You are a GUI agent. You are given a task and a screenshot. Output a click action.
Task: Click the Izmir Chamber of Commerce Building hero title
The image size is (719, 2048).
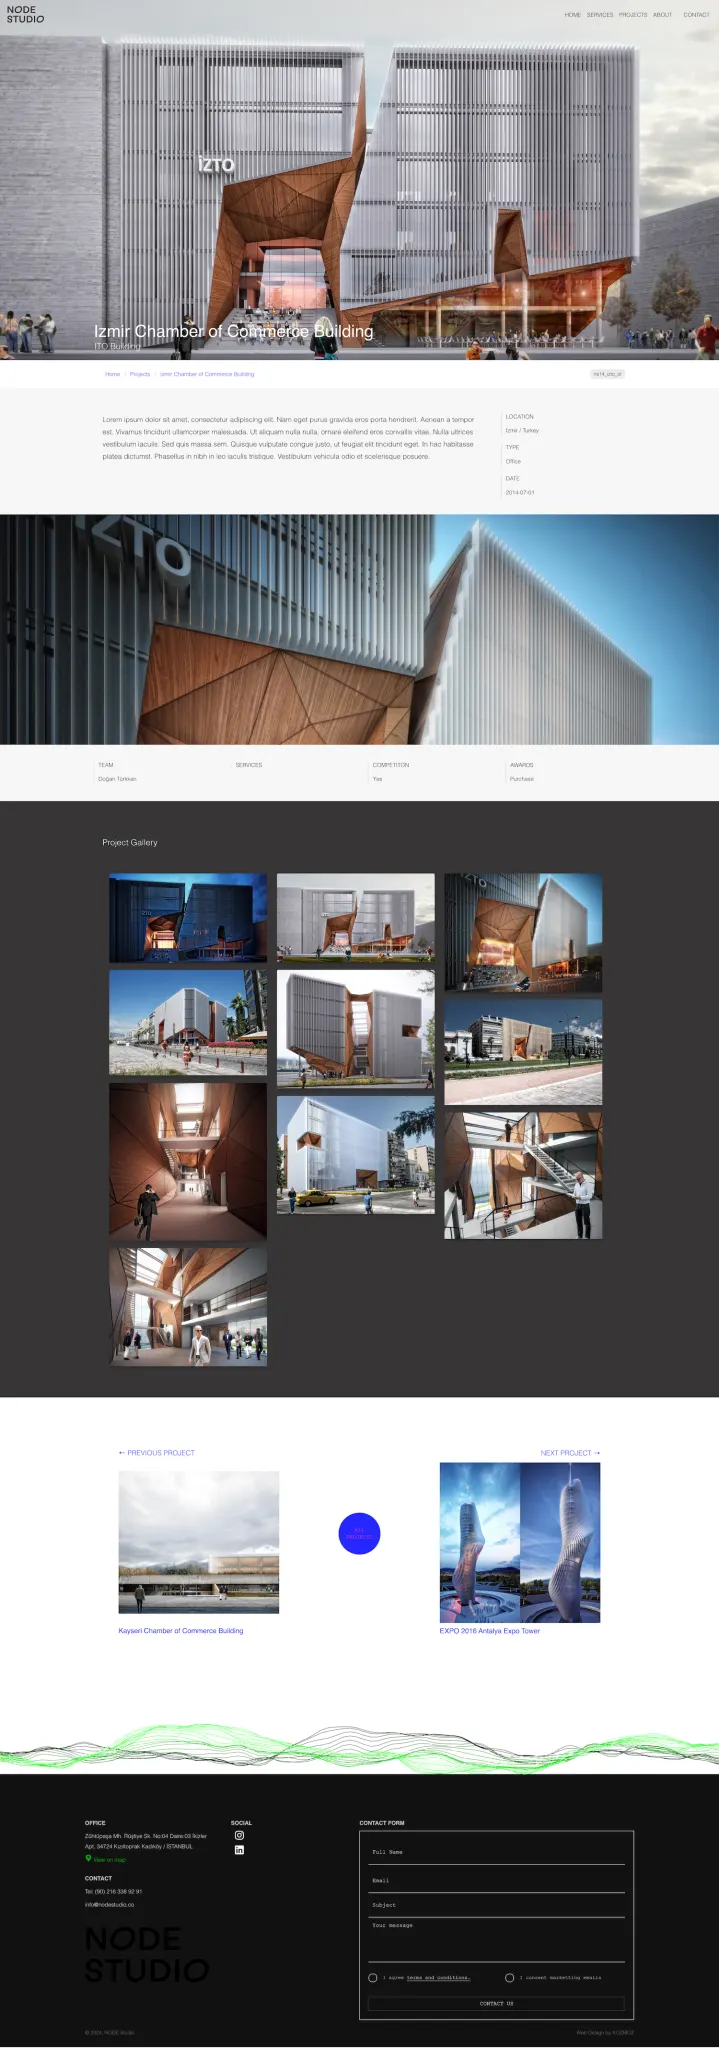[234, 331]
